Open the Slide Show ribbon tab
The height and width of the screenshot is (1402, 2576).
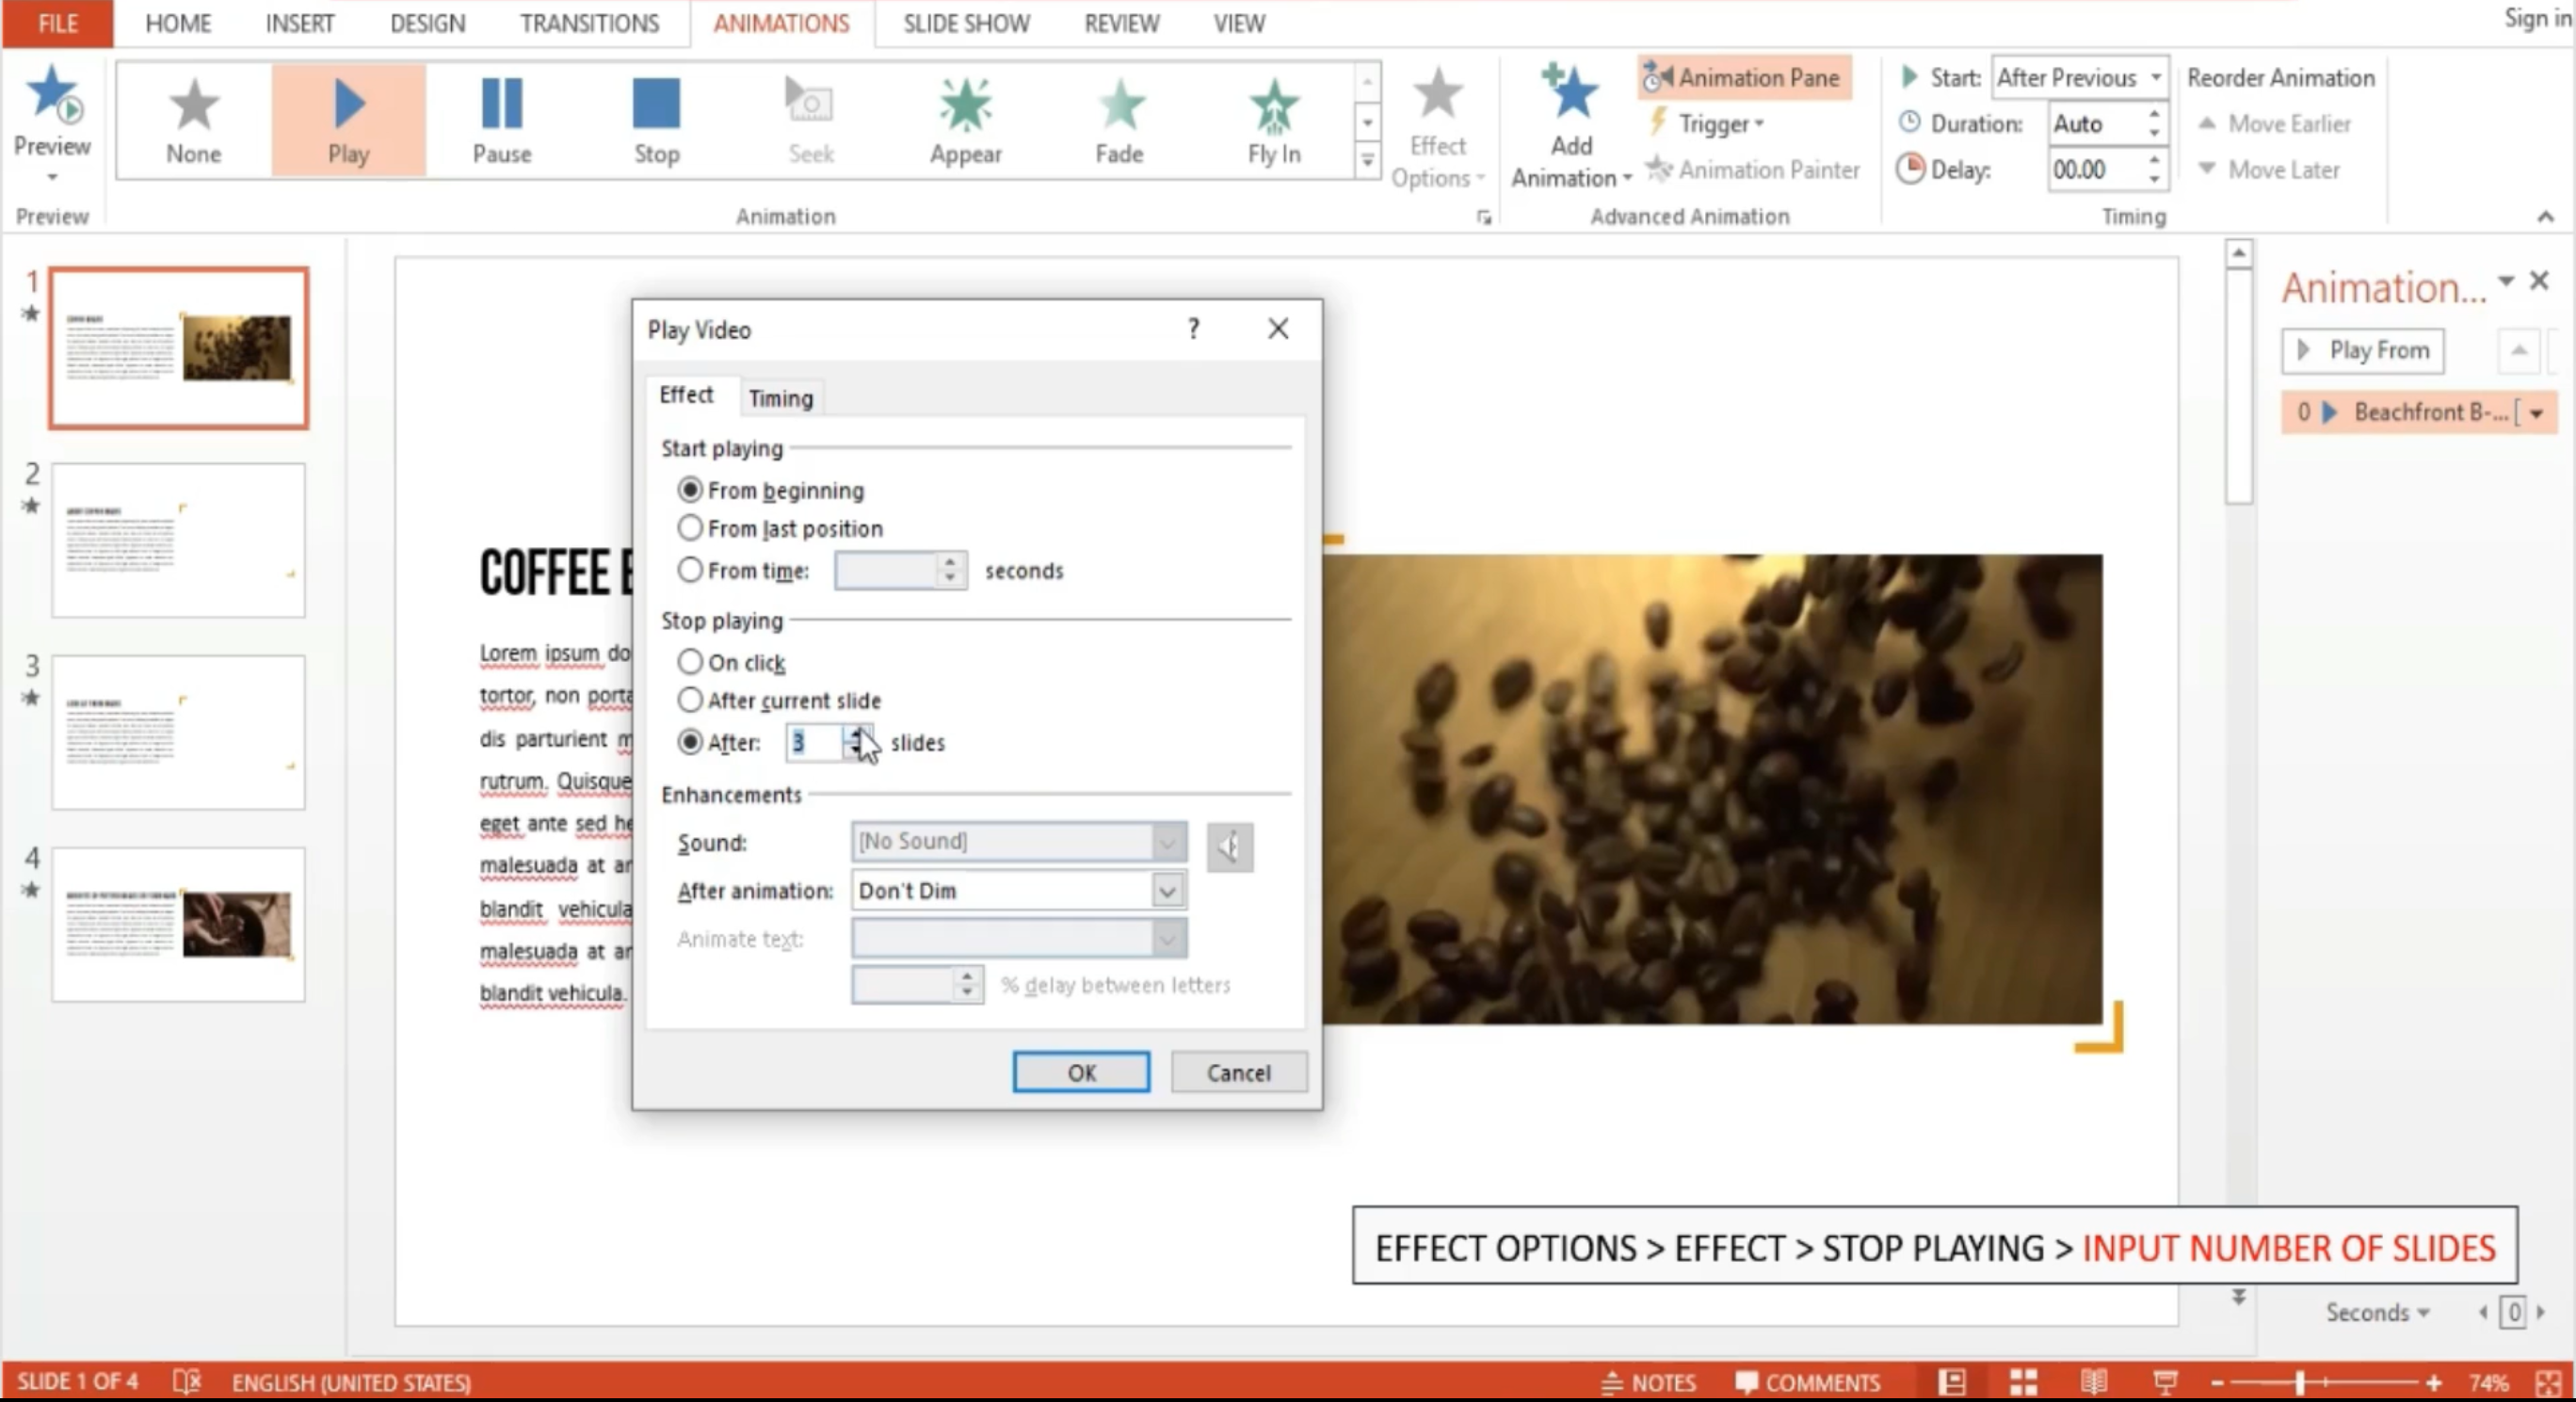(x=966, y=23)
